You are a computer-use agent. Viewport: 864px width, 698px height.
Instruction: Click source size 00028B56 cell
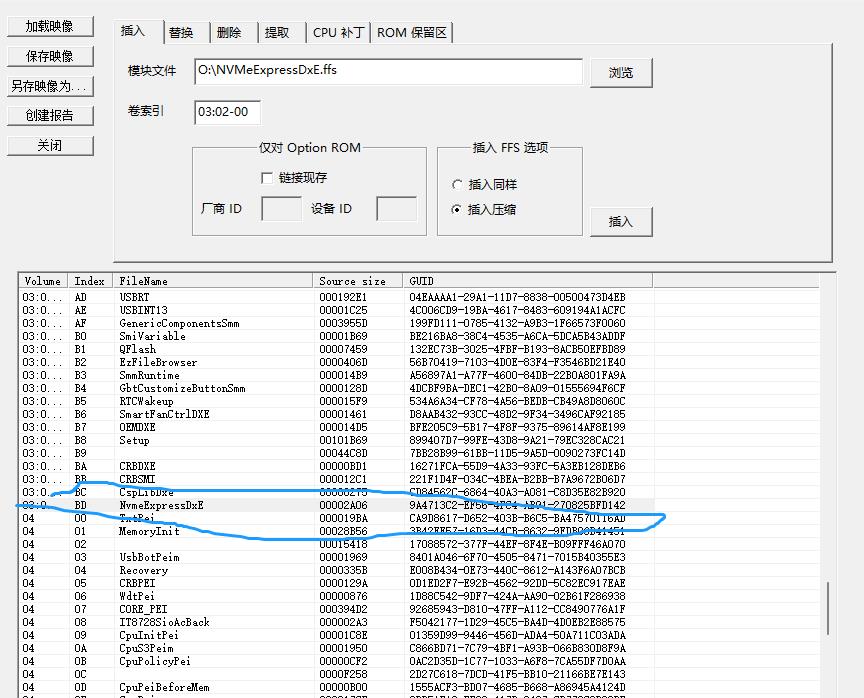[x=343, y=532]
